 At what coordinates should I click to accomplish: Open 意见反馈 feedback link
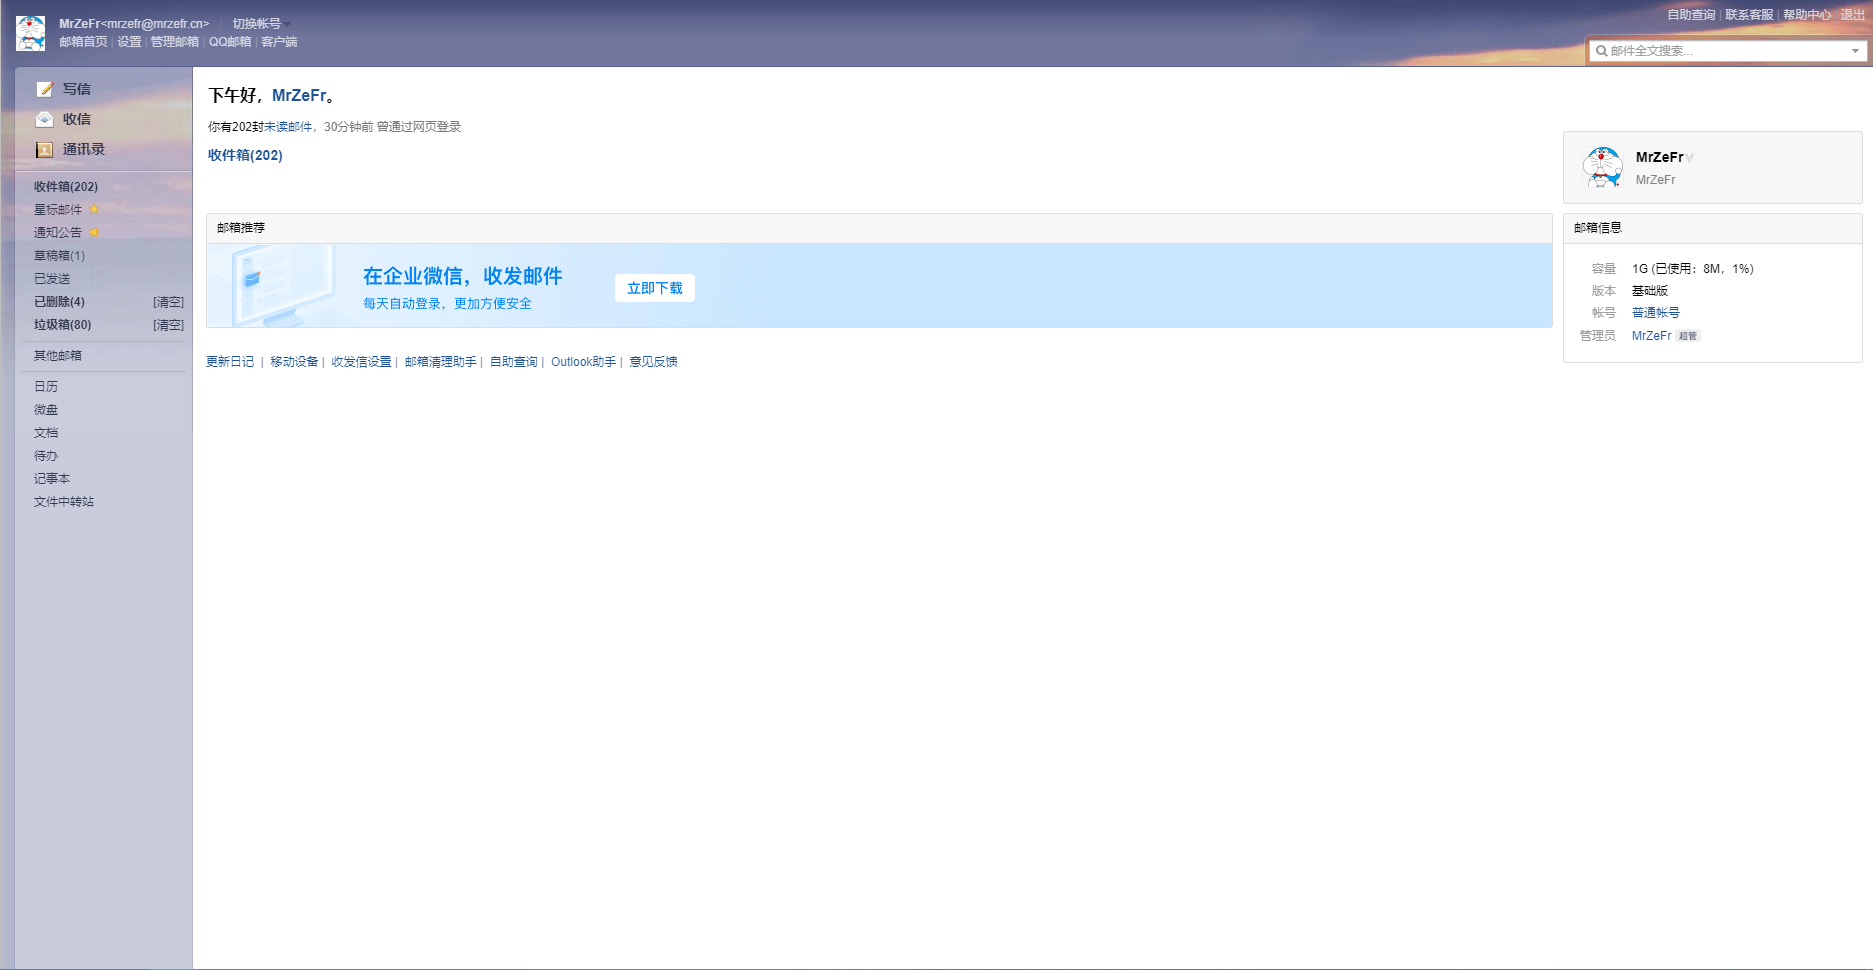pyautogui.click(x=653, y=361)
